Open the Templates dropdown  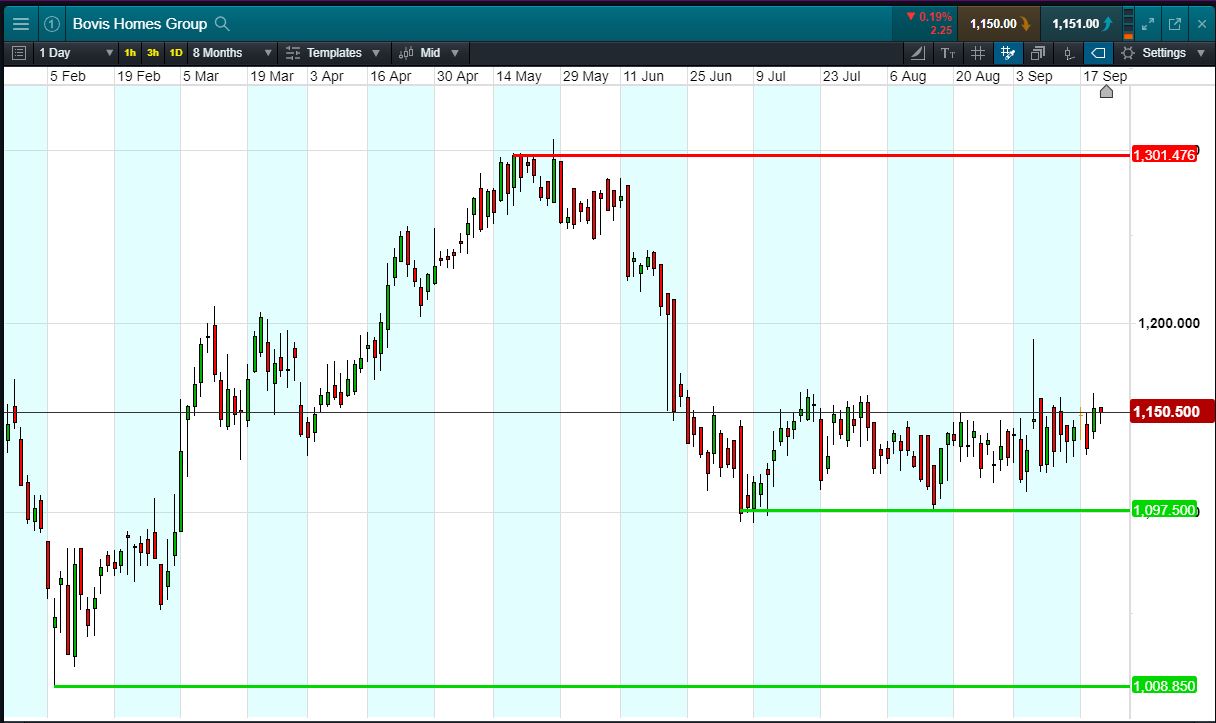point(332,53)
